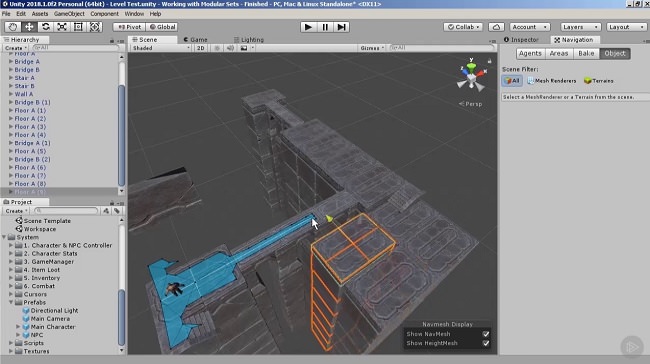Set scene filter to All
650x364 pixels.
[512, 80]
